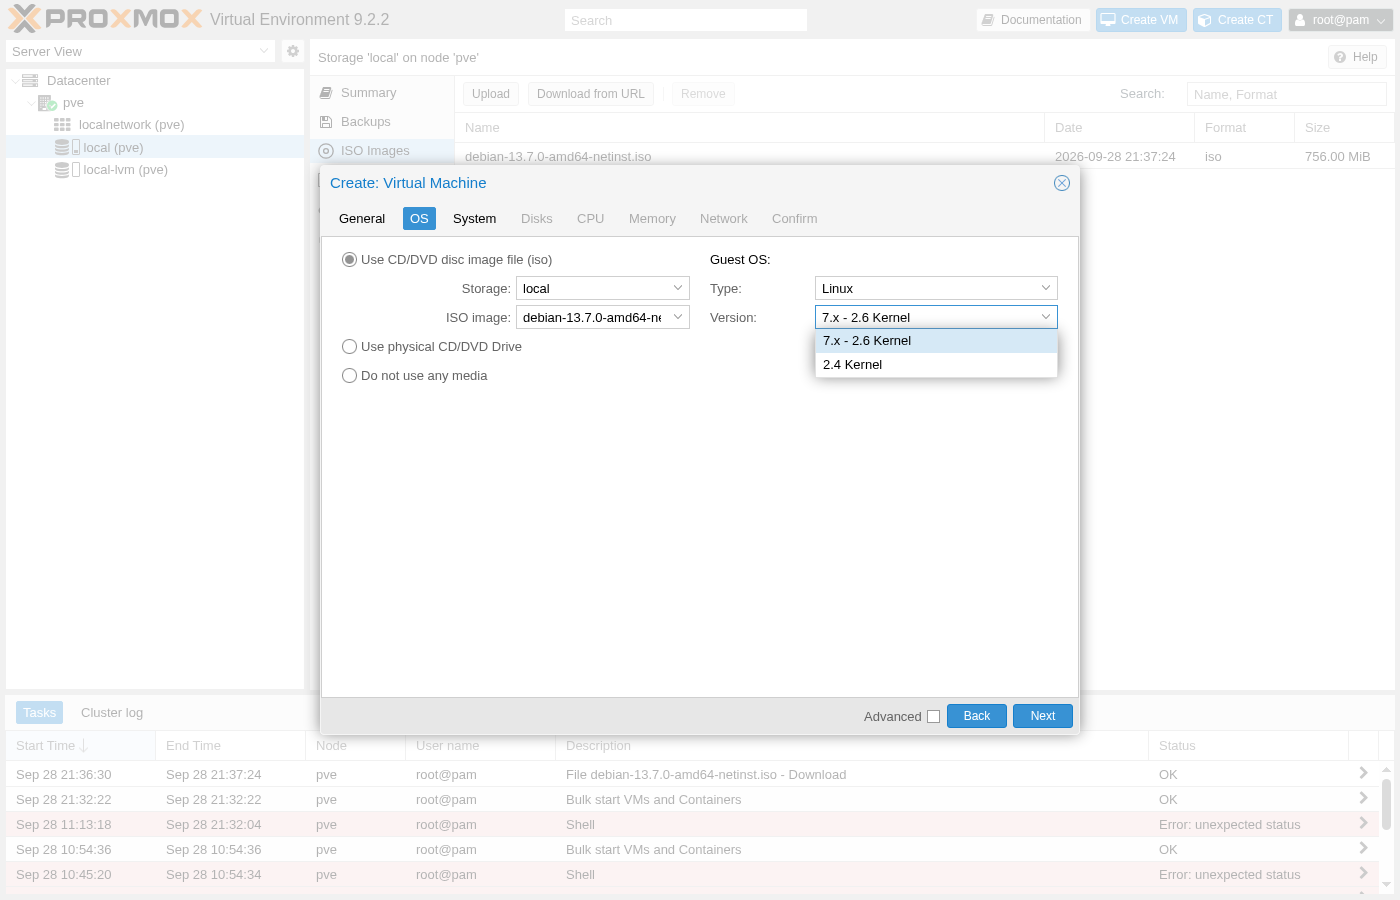Screen dimensions: 1400x900
Task: Click the Description column header
Action: tap(852, 746)
